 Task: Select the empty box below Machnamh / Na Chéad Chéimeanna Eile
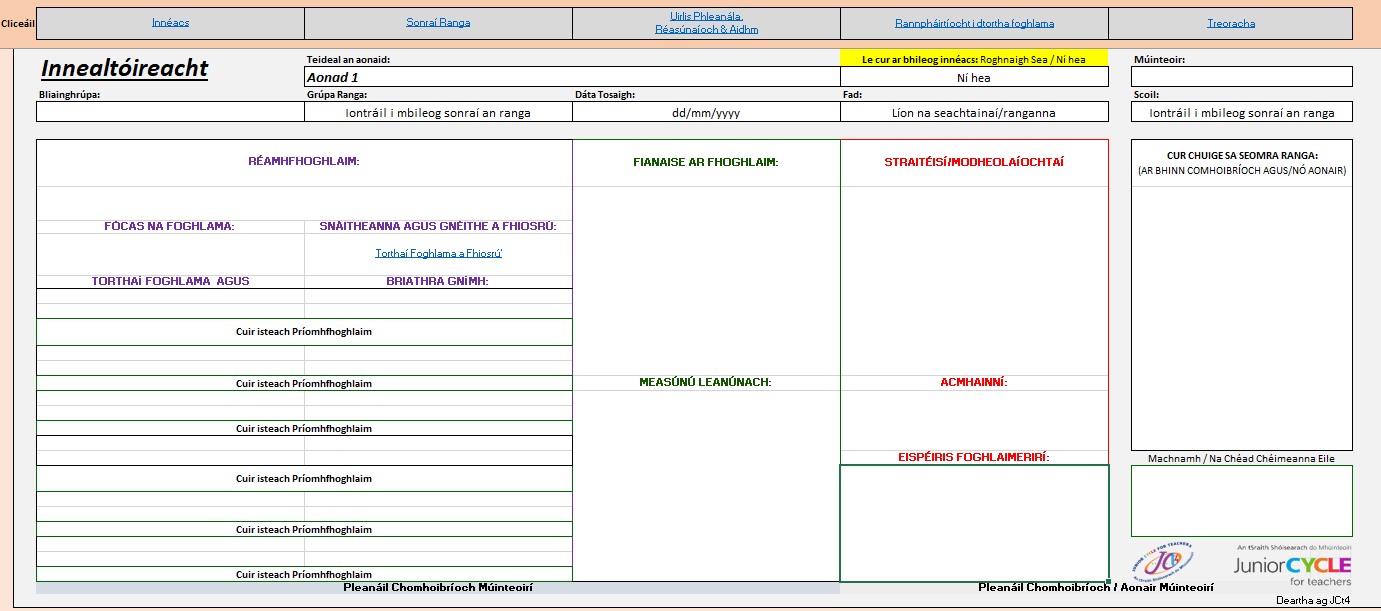click(x=1242, y=501)
